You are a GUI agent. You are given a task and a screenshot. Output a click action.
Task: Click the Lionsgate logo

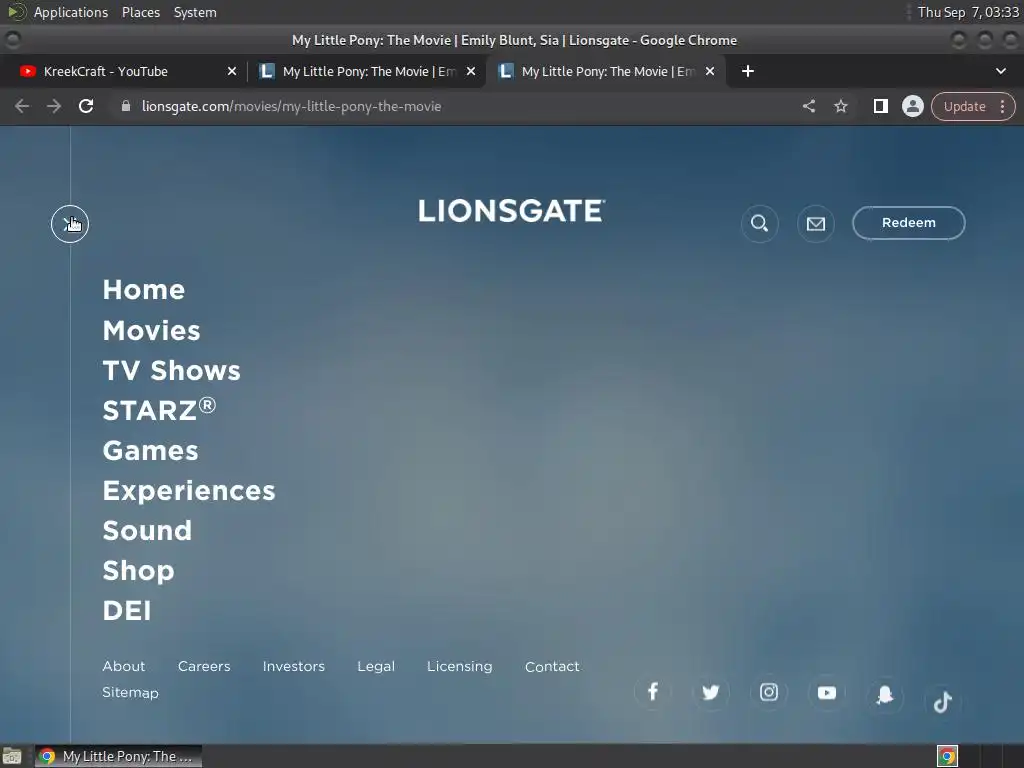[x=512, y=211]
